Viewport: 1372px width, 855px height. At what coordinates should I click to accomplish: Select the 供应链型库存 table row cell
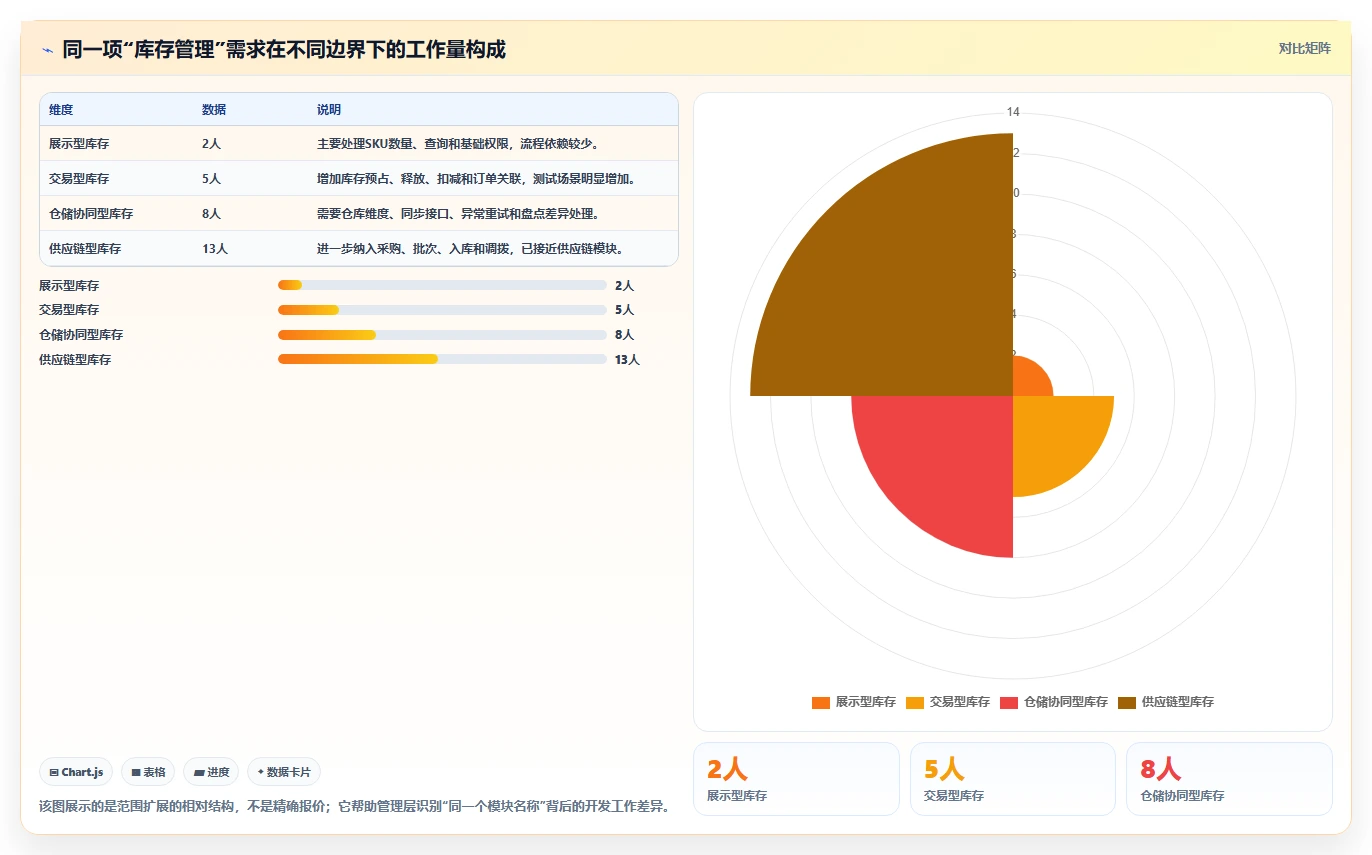(x=85, y=249)
